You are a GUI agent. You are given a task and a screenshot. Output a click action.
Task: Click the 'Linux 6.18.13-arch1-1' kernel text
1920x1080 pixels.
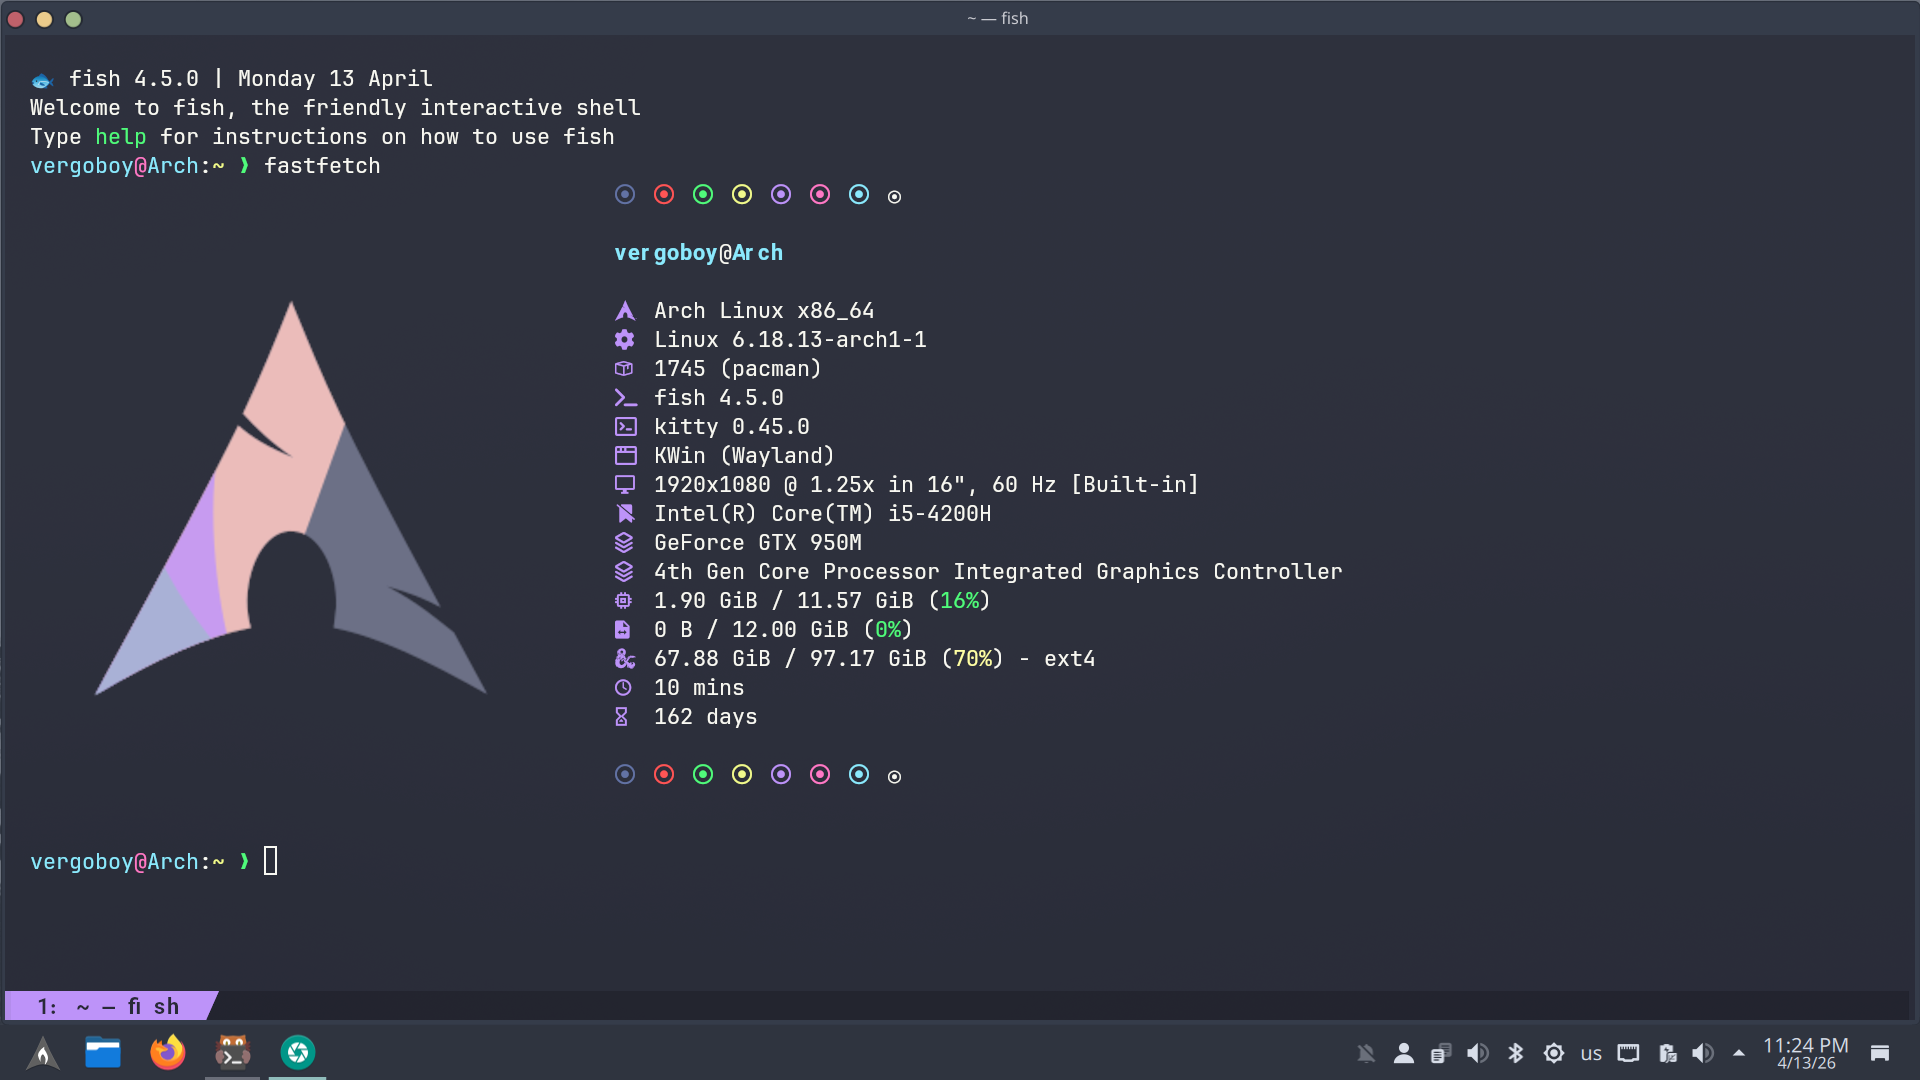[790, 340]
